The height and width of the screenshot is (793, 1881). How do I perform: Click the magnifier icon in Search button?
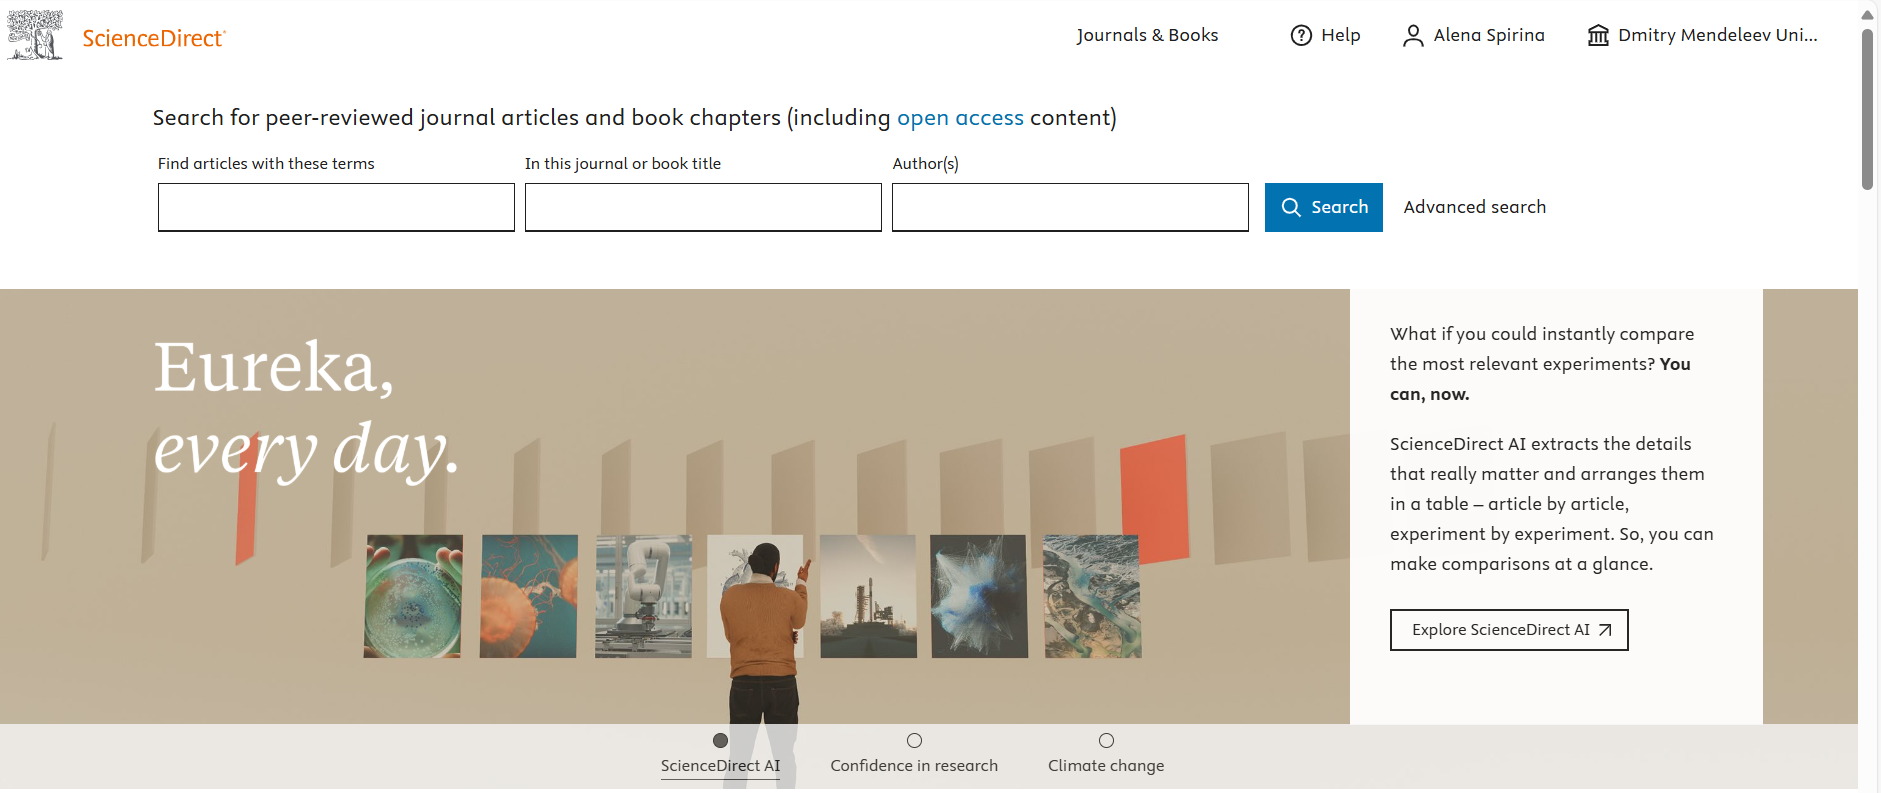point(1291,207)
